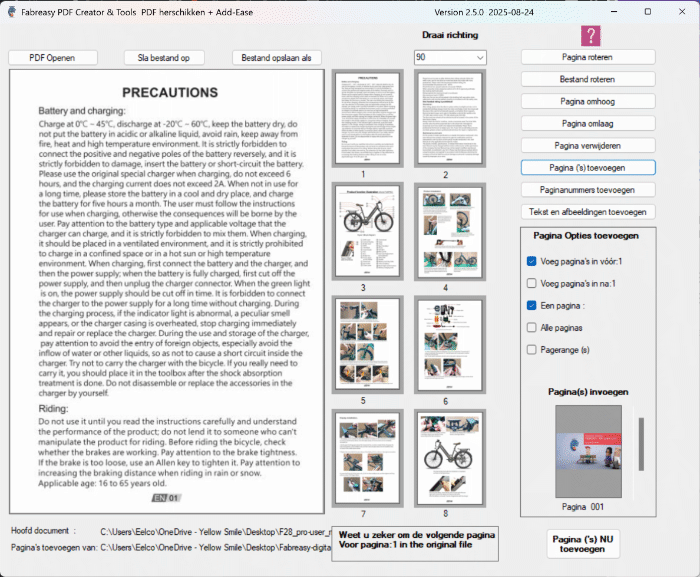
Task: Select page 1 thumbnail
Action: pyautogui.click(x=363, y=118)
